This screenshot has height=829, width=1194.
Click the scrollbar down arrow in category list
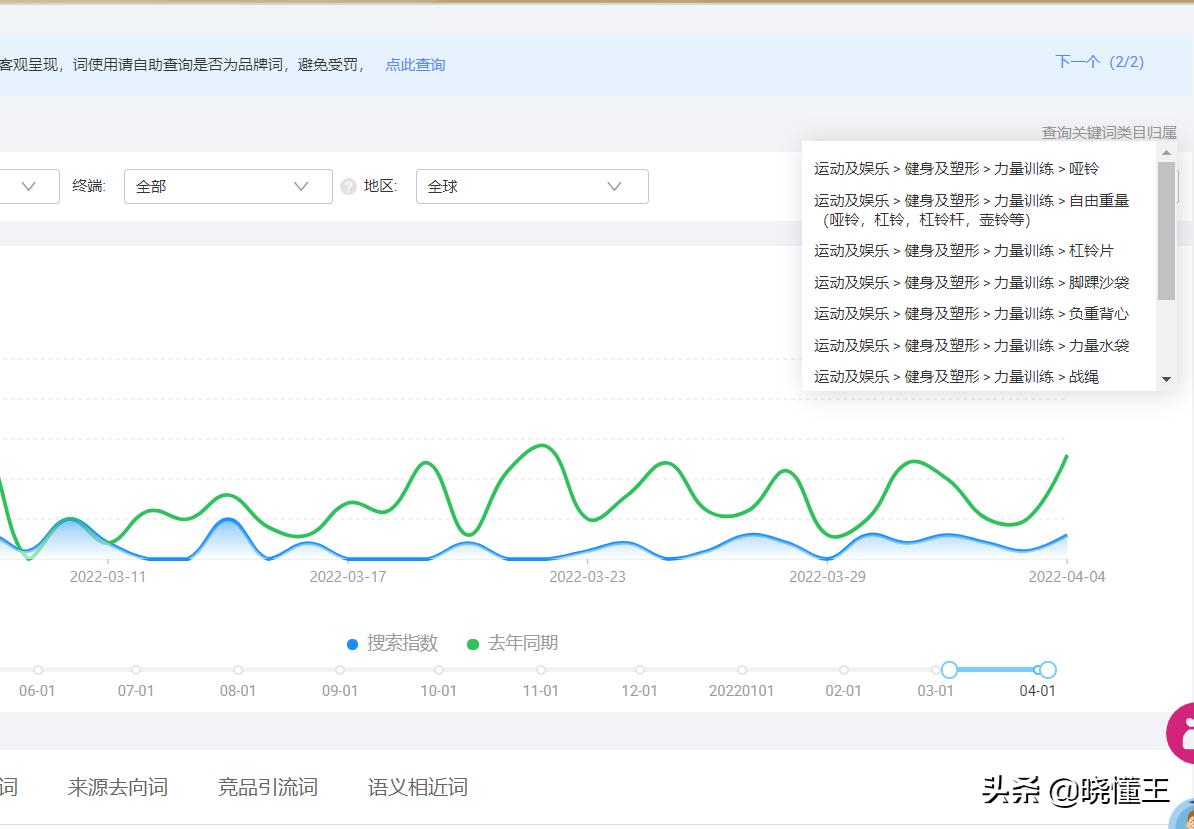tap(1164, 379)
